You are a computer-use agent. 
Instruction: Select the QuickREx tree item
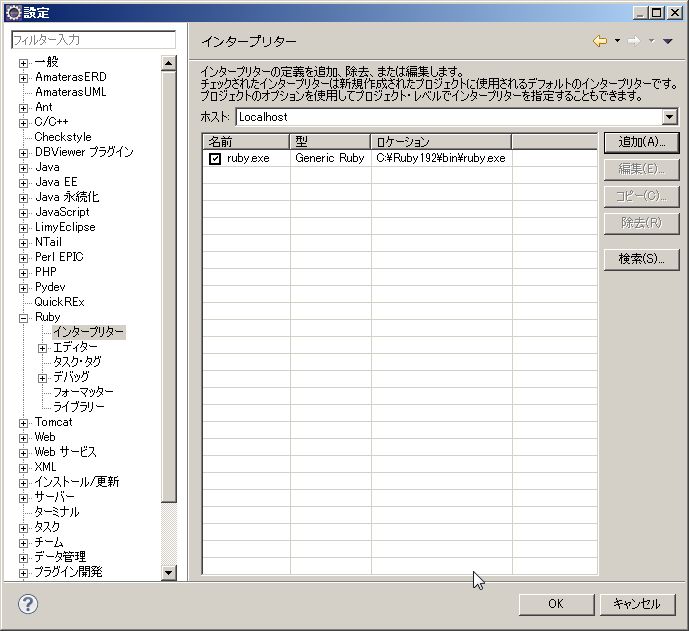(60, 302)
